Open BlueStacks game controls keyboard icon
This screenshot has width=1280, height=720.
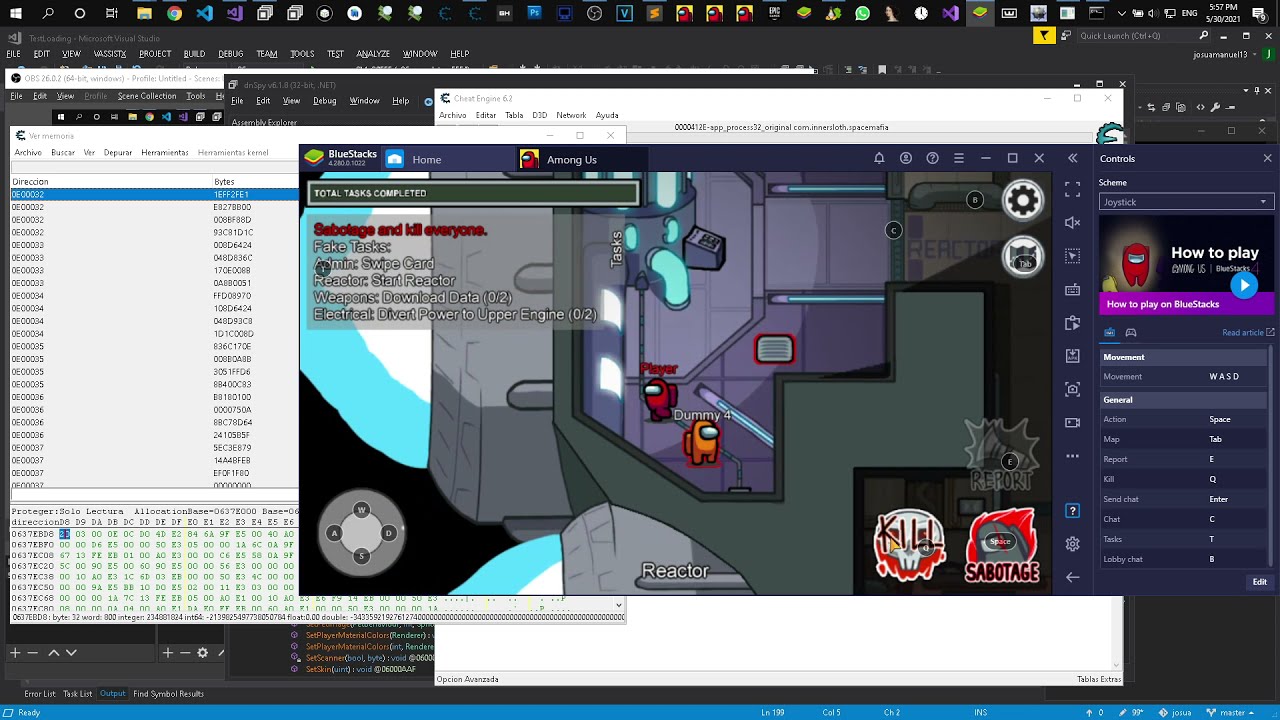tap(1073, 290)
